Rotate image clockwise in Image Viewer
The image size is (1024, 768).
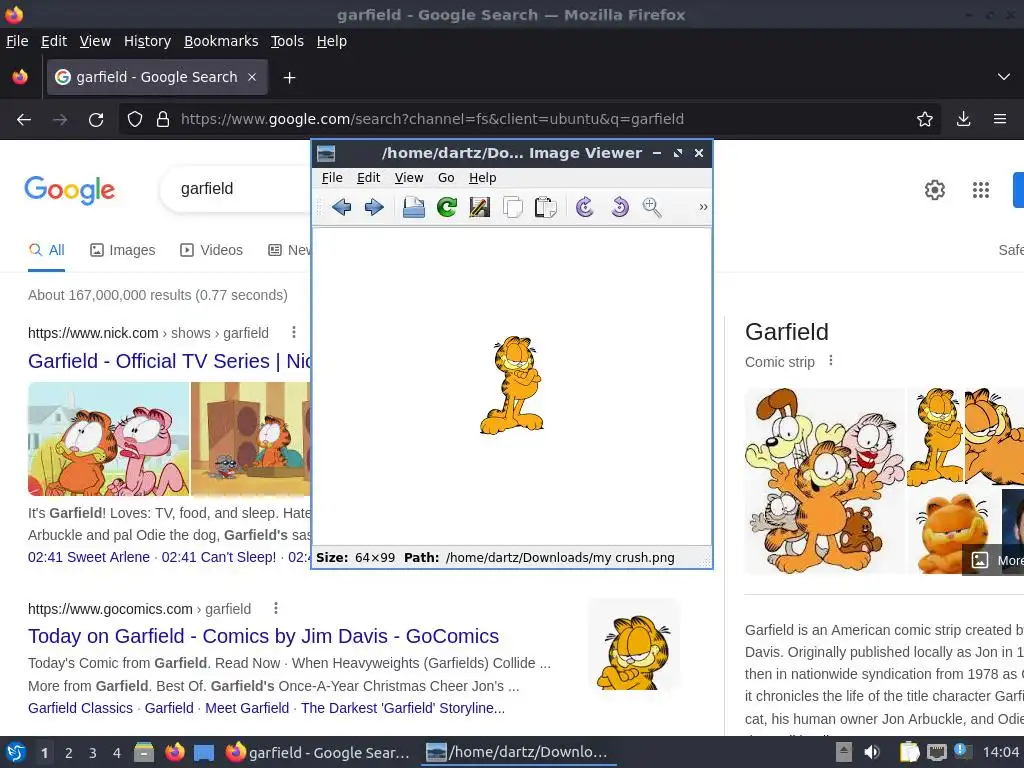pyautogui.click(x=585, y=208)
